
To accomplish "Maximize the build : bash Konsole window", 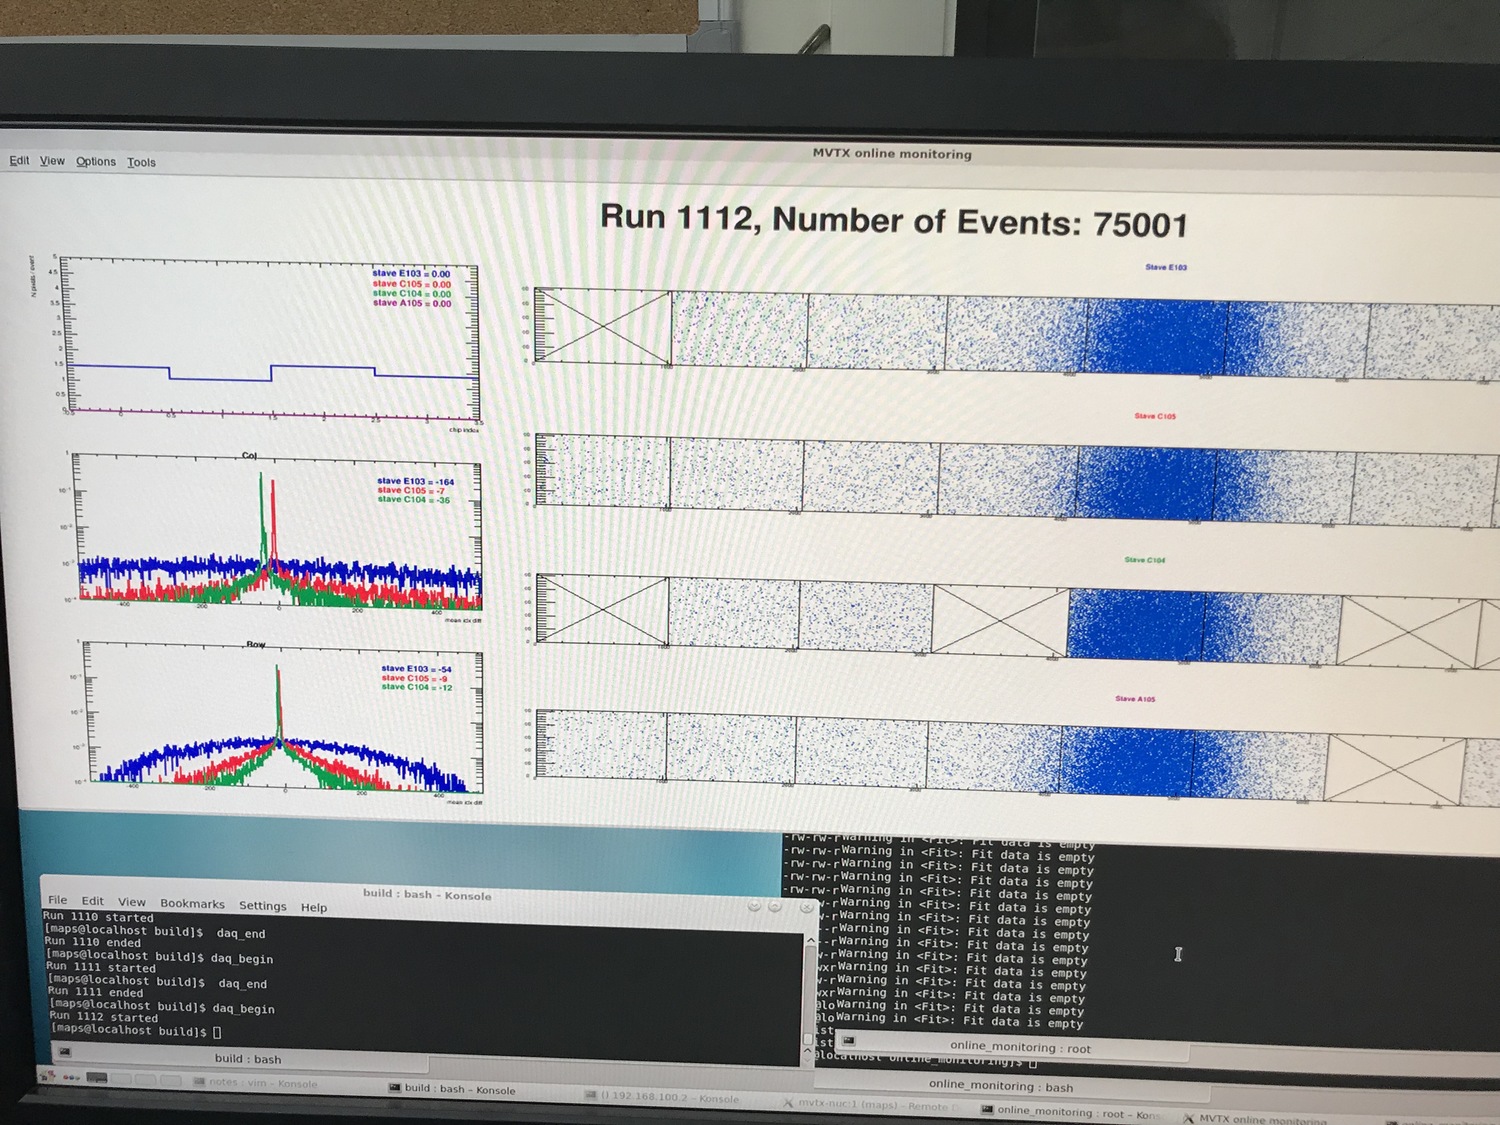I will tap(775, 906).
